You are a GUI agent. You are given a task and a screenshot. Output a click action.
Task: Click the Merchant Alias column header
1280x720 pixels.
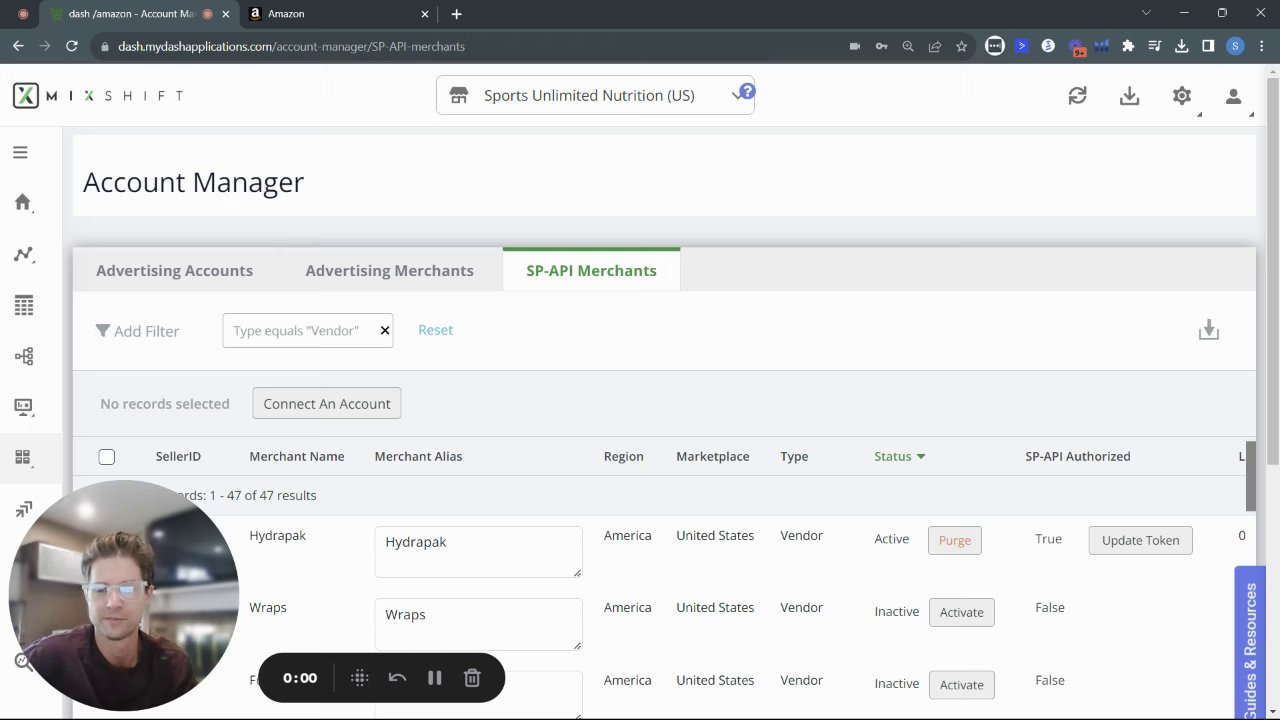pos(418,456)
